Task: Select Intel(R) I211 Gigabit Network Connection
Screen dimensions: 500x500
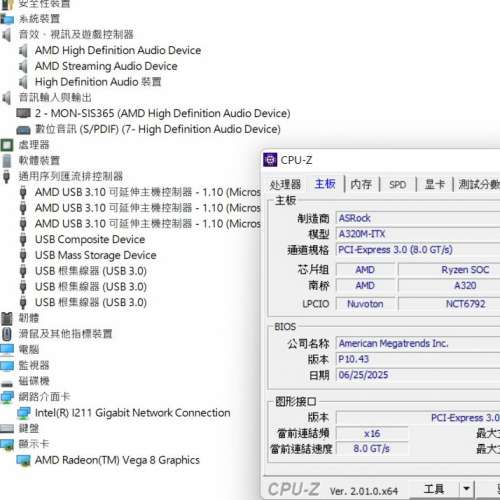Action: (133, 413)
